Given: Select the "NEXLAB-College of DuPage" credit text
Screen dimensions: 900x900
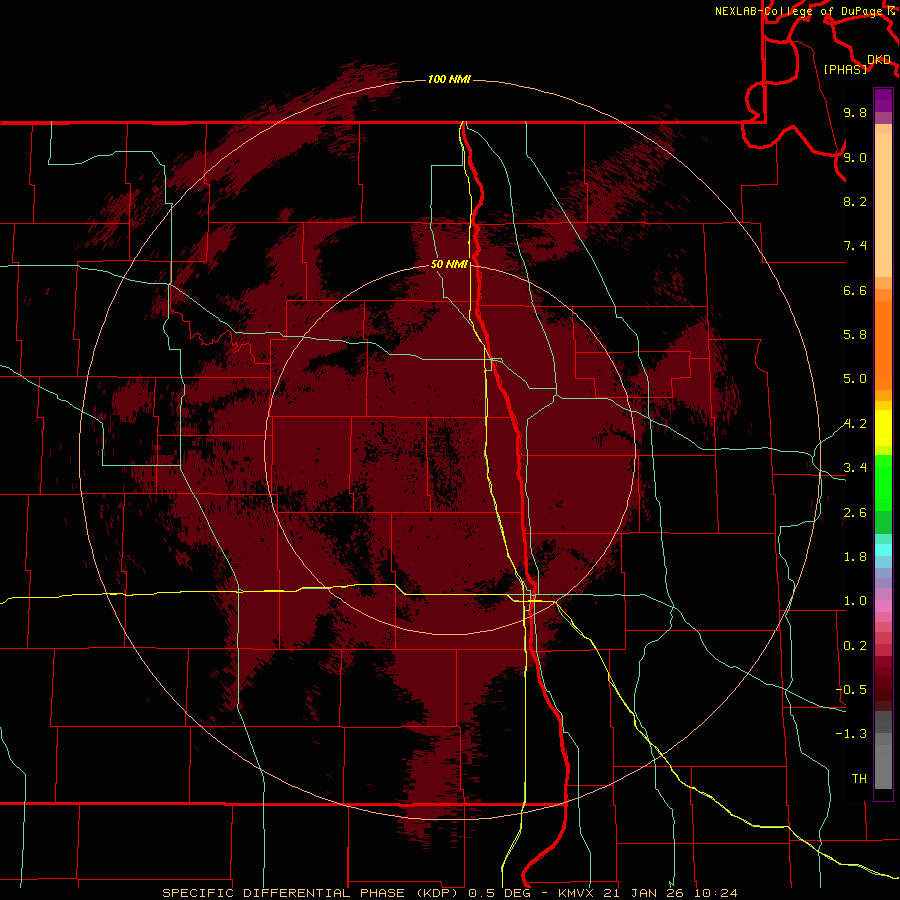Looking at the screenshot, I should click(800, 11).
